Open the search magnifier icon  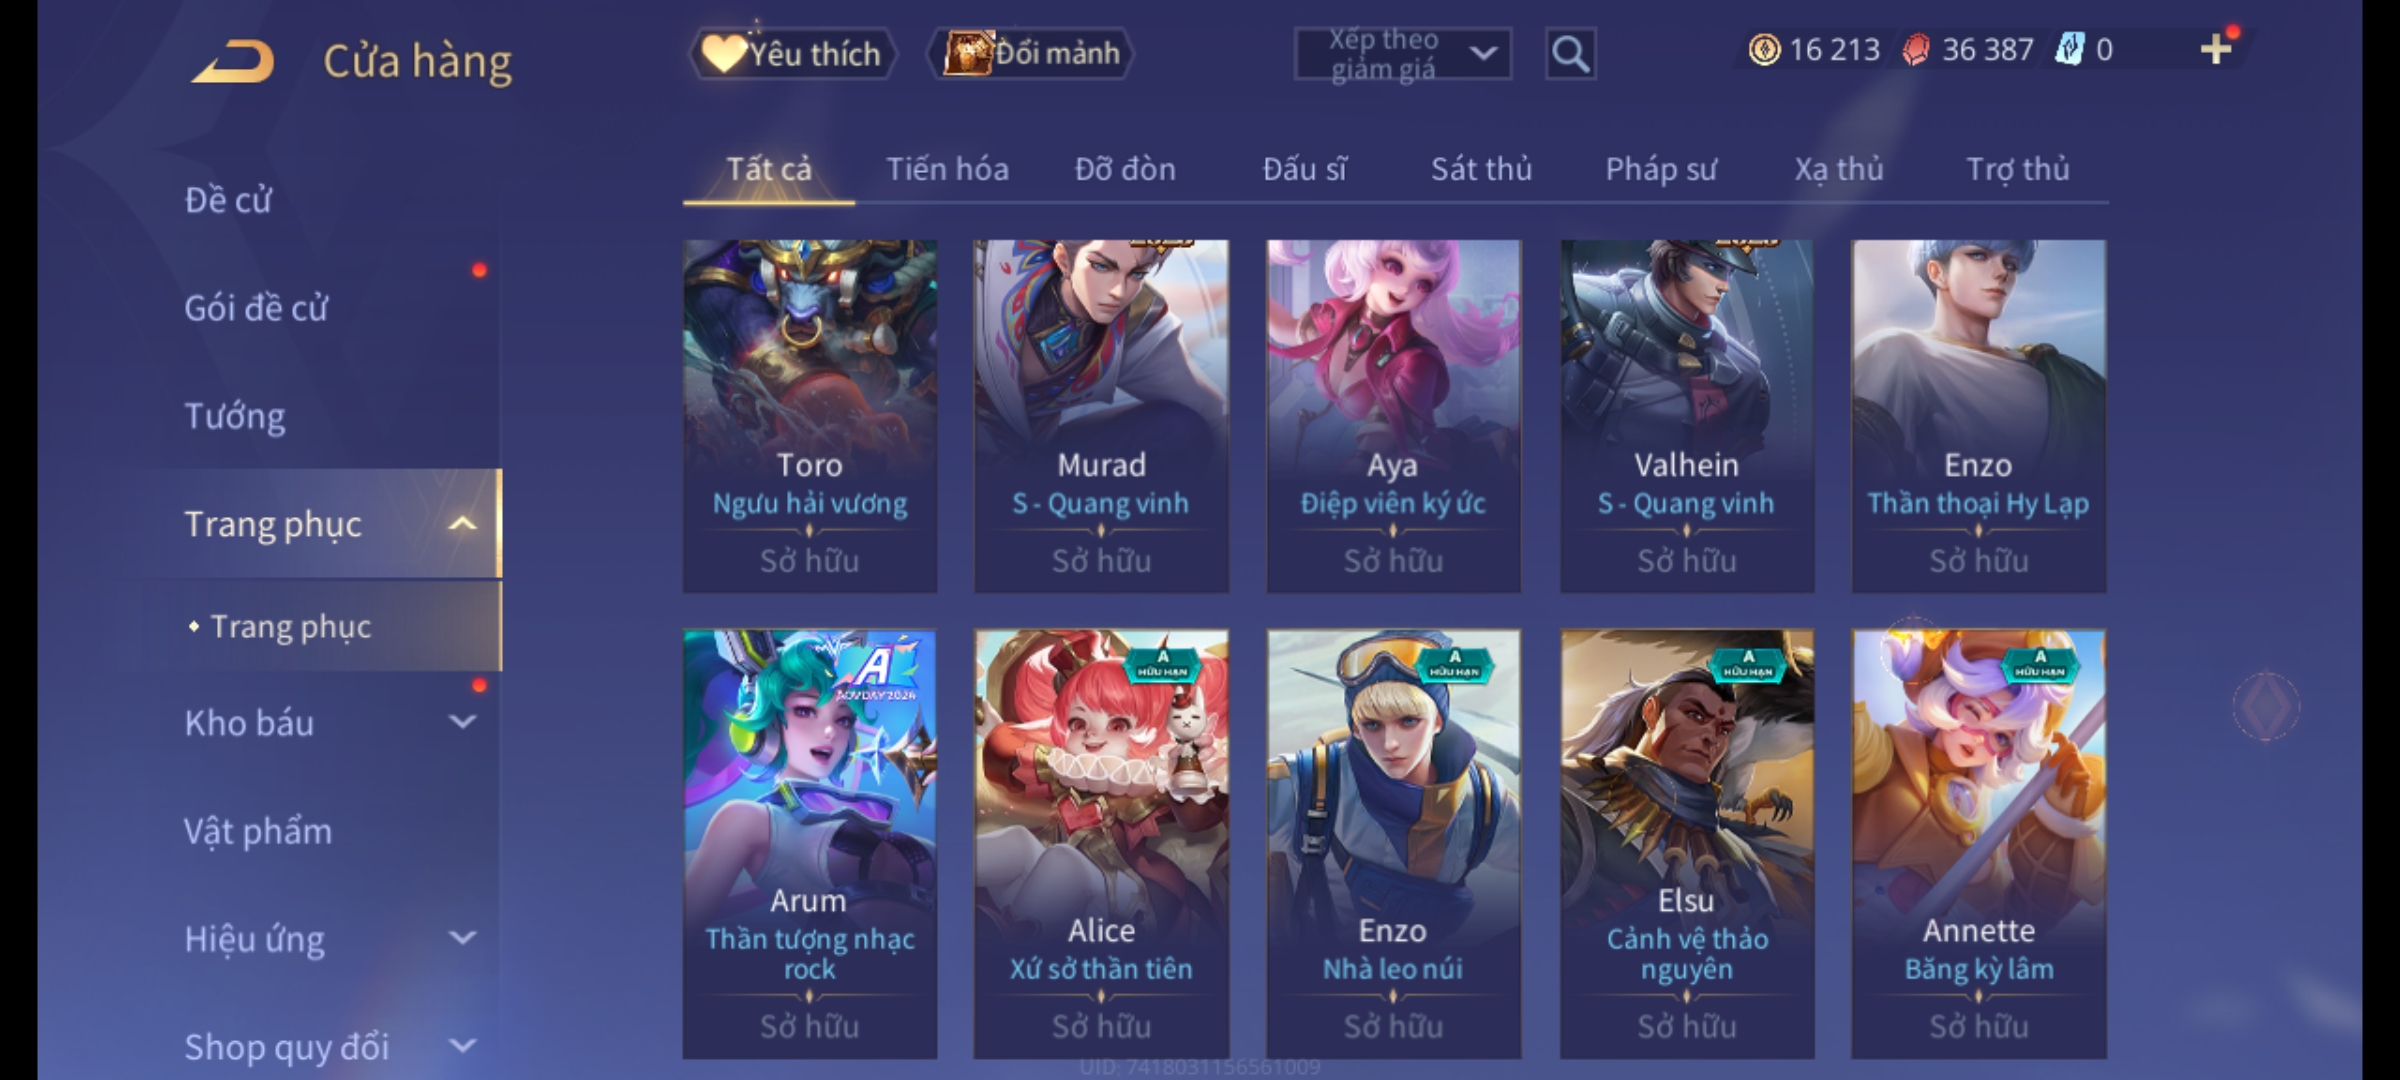[1570, 54]
